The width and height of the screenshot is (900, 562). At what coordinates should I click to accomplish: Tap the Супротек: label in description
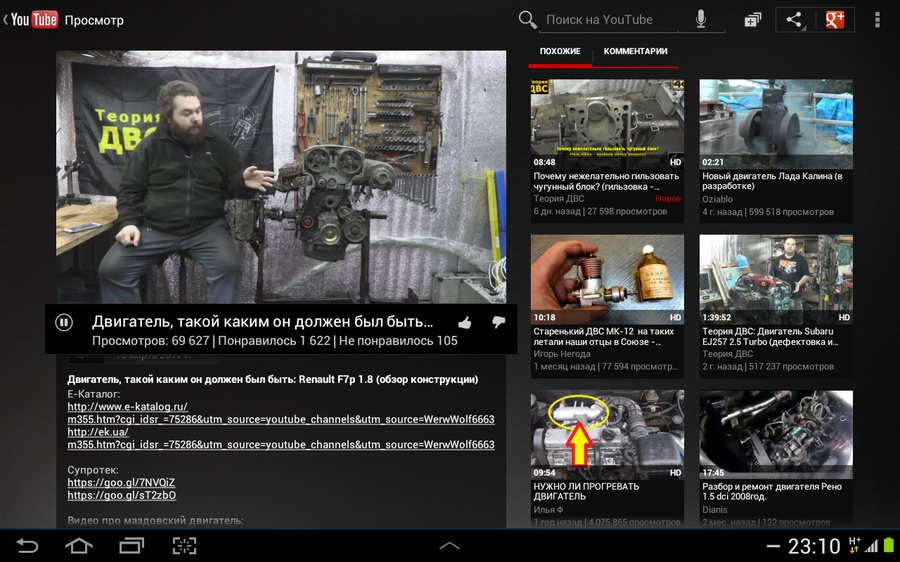coord(93,470)
